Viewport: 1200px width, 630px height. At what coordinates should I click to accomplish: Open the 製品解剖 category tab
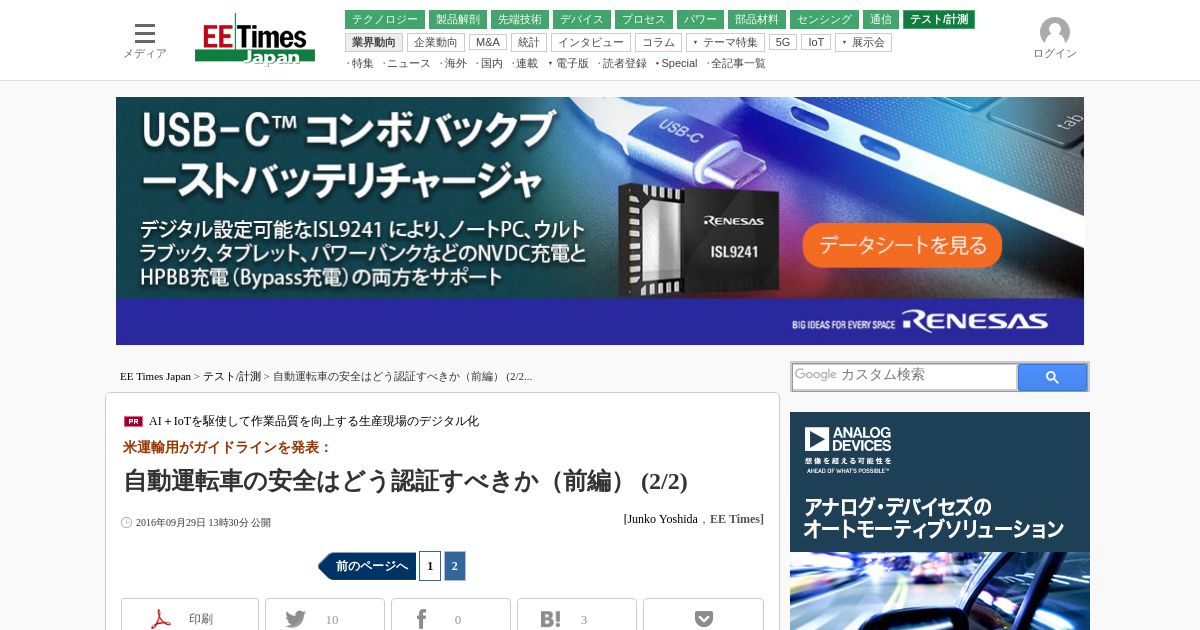coord(458,20)
